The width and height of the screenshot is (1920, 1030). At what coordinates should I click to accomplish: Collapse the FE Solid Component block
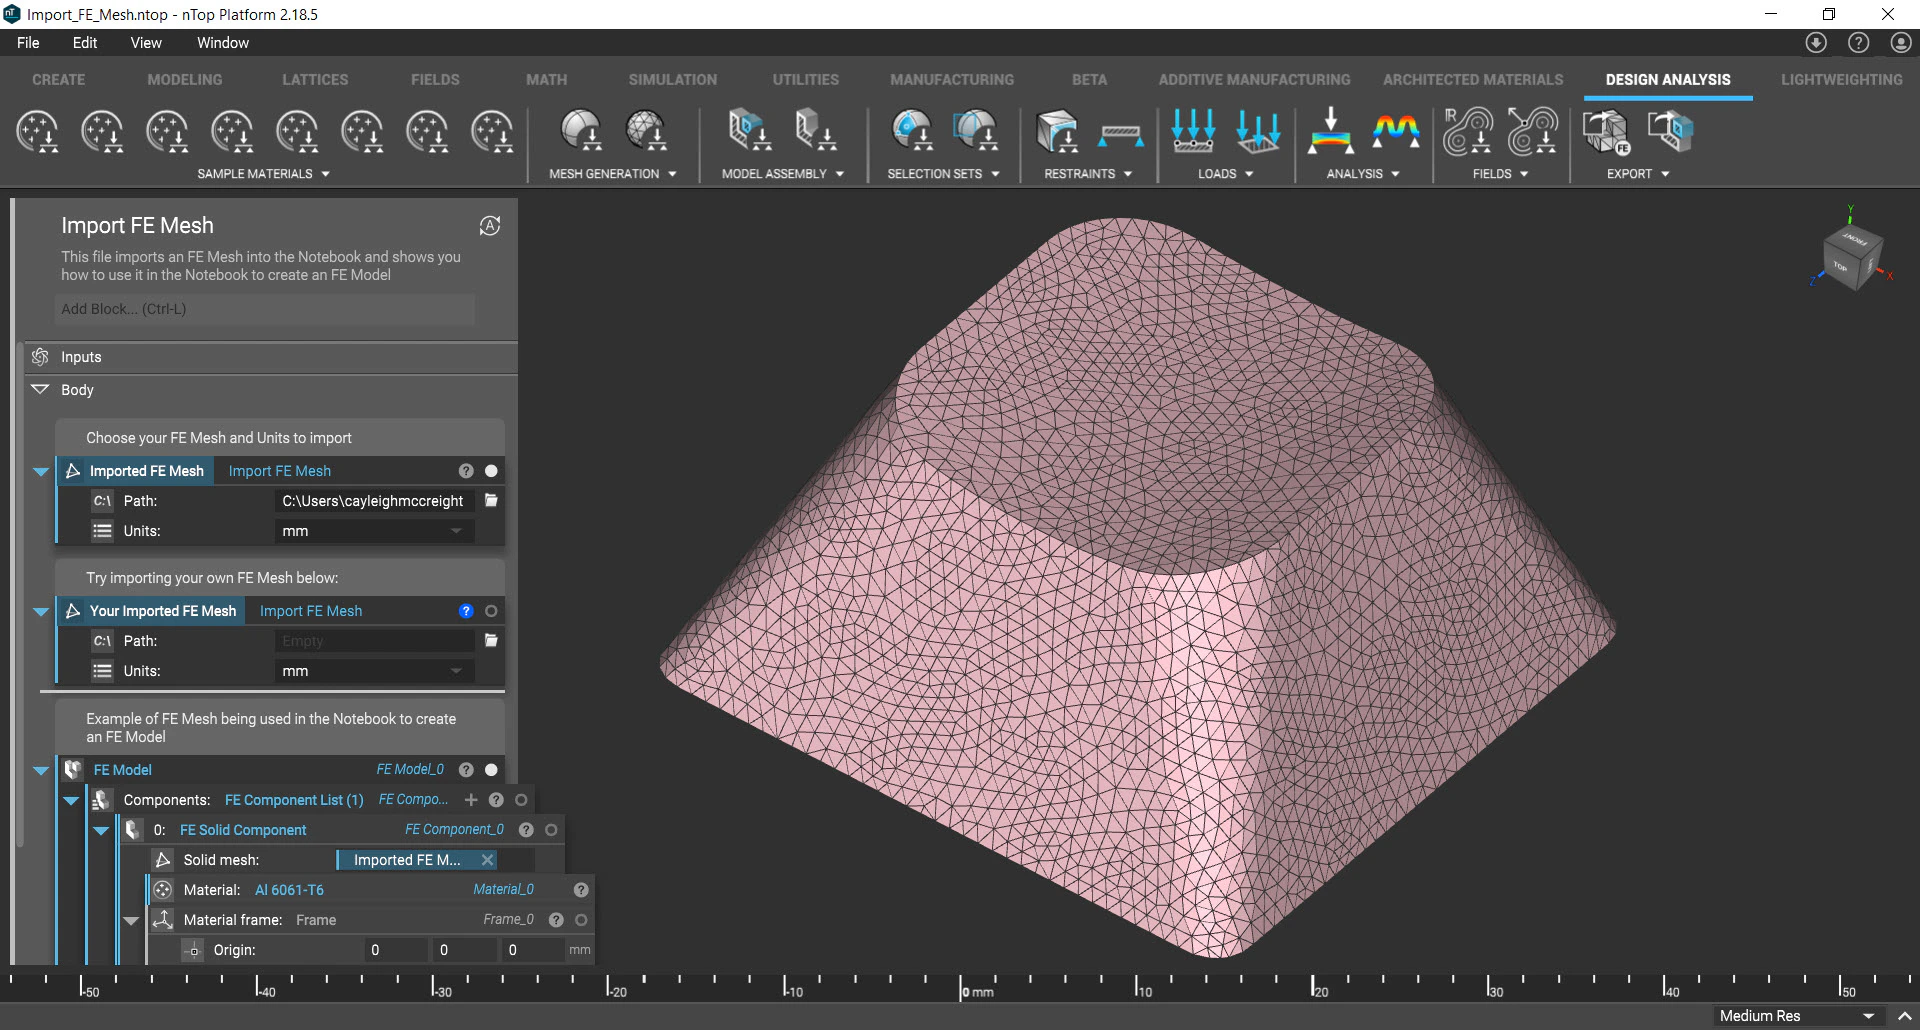point(100,830)
